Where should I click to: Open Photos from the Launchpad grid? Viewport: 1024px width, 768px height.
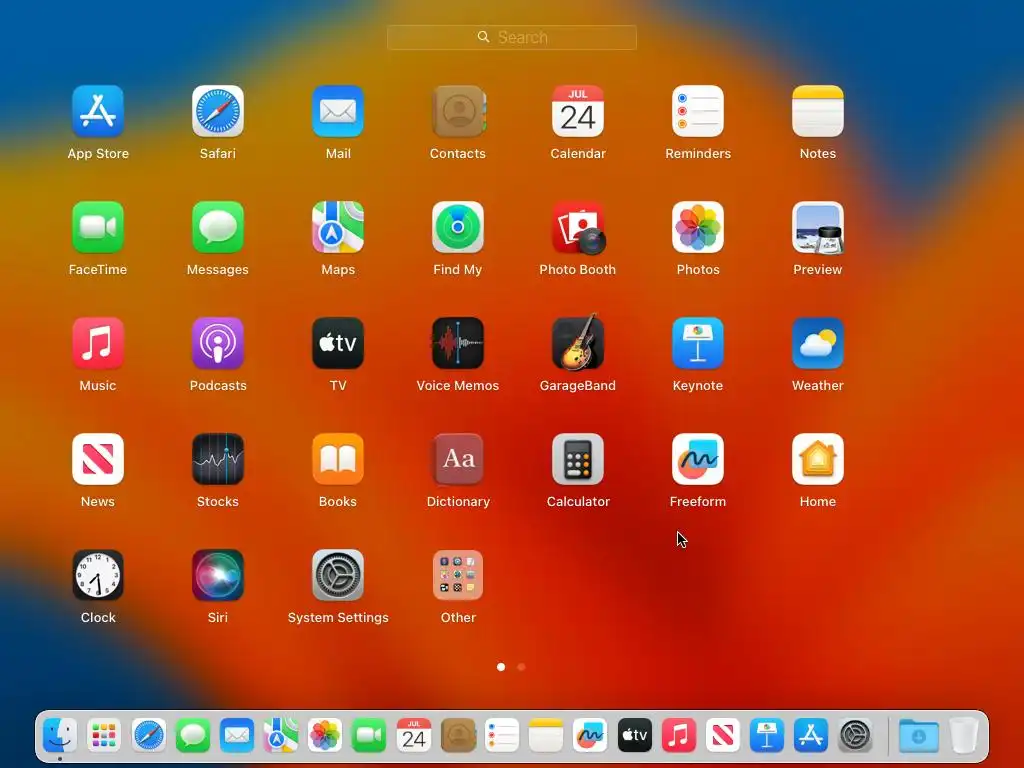(697, 227)
